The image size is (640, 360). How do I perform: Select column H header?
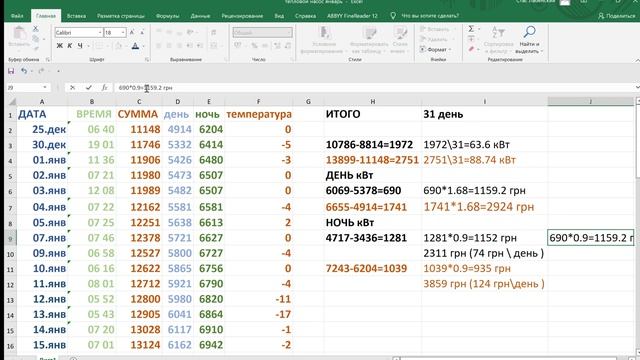(373, 101)
